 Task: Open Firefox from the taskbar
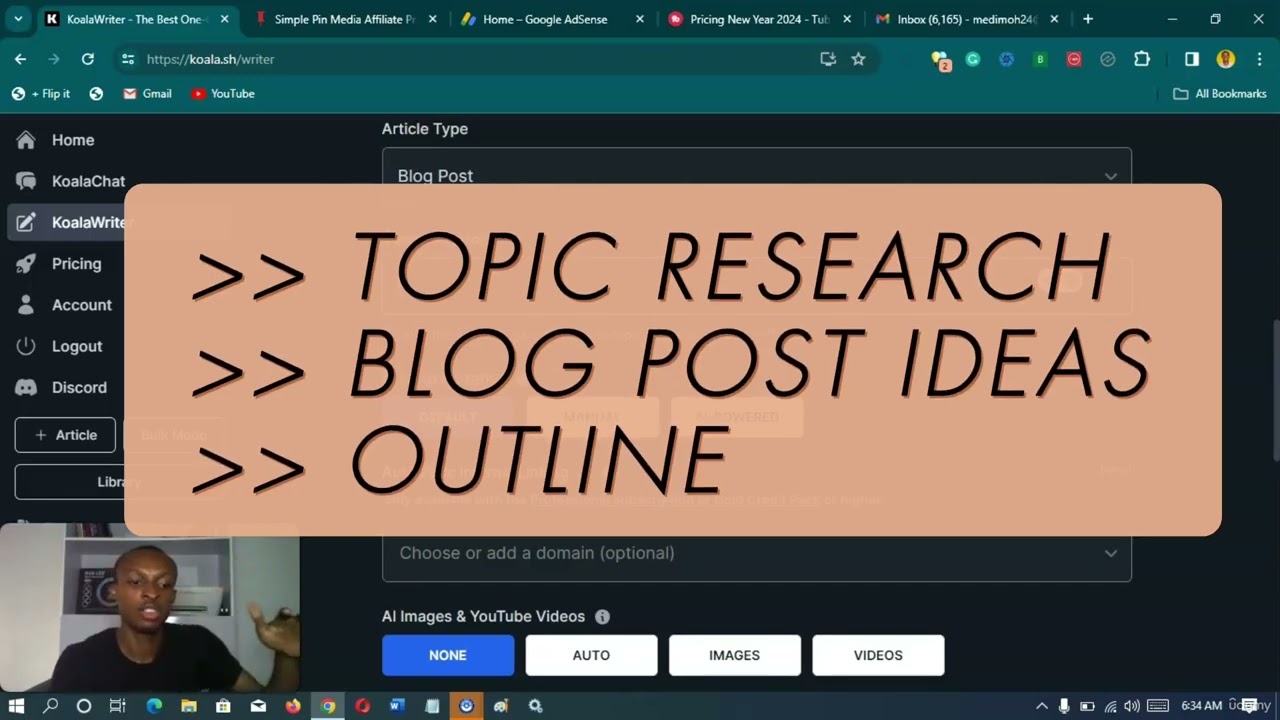pyautogui.click(x=292, y=706)
